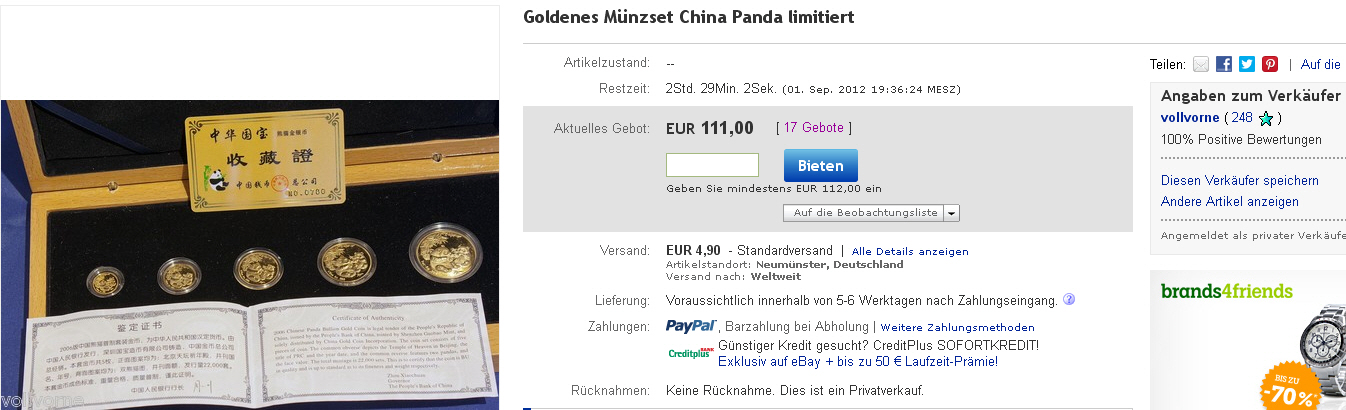Share the listing via email icon
This screenshot has height=410, width=1346.
[x=1202, y=64]
